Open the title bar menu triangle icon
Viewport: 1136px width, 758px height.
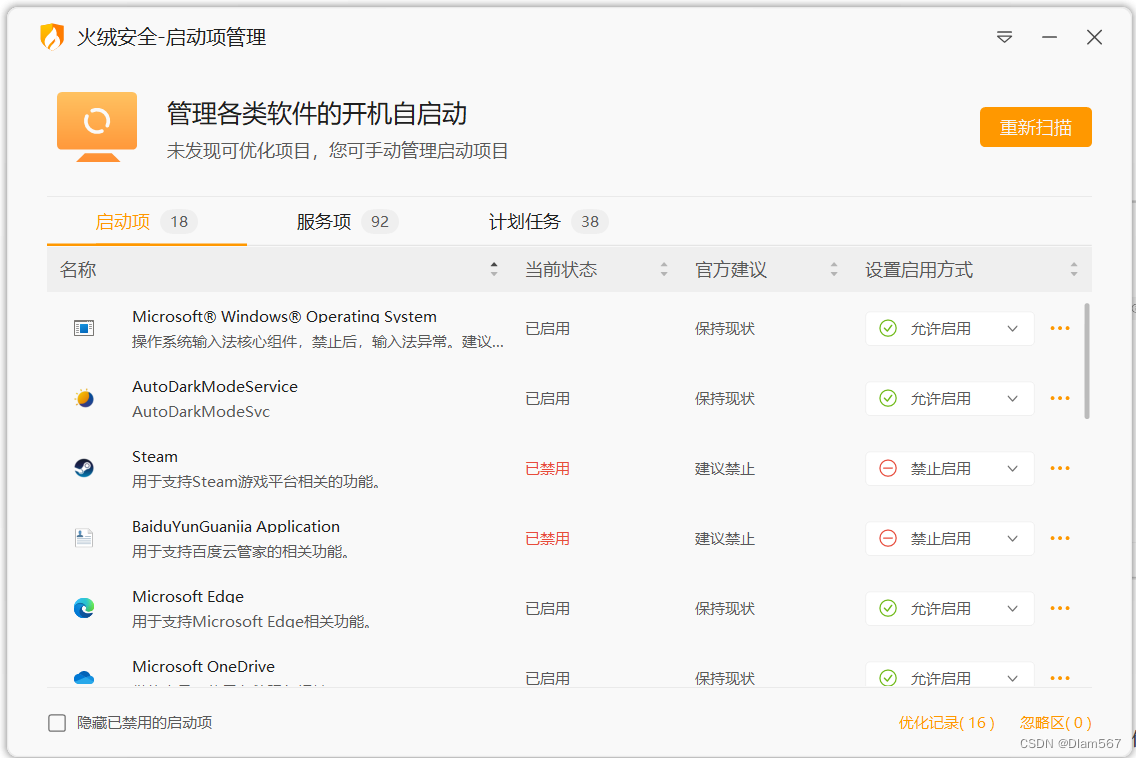(x=1004, y=37)
